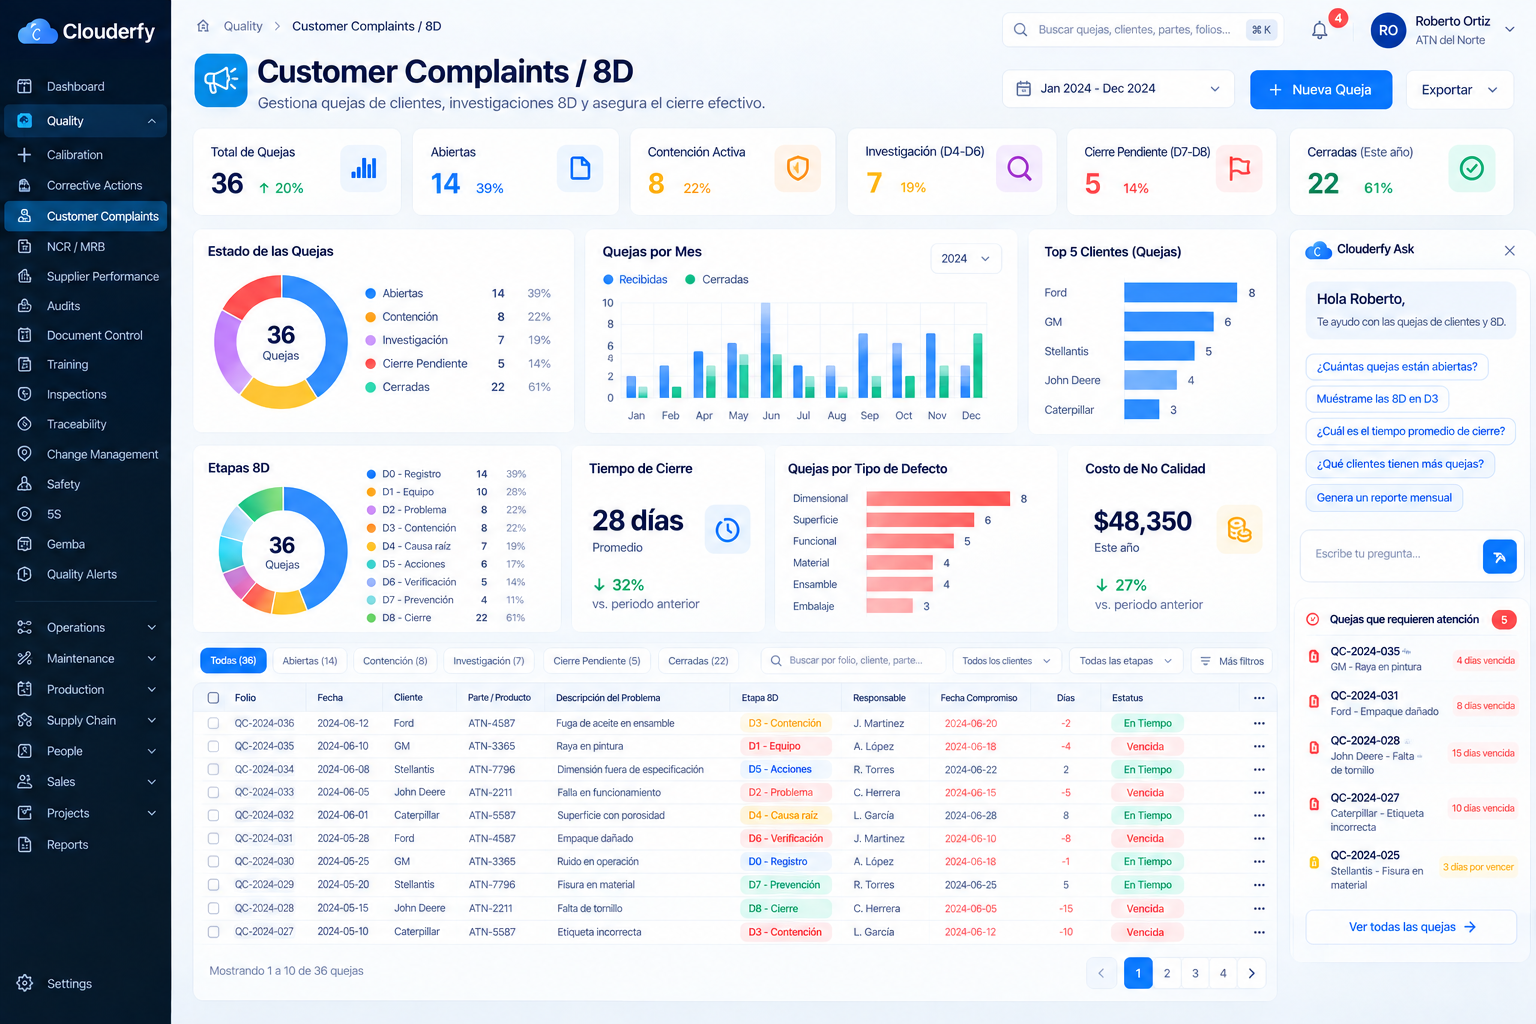Open notifications bell icon
This screenshot has width=1536, height=1024.
[1319, 30]
